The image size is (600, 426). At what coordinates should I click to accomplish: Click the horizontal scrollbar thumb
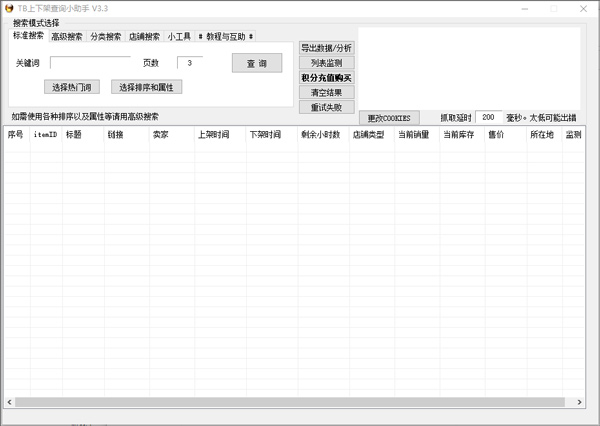coord(290,402)
